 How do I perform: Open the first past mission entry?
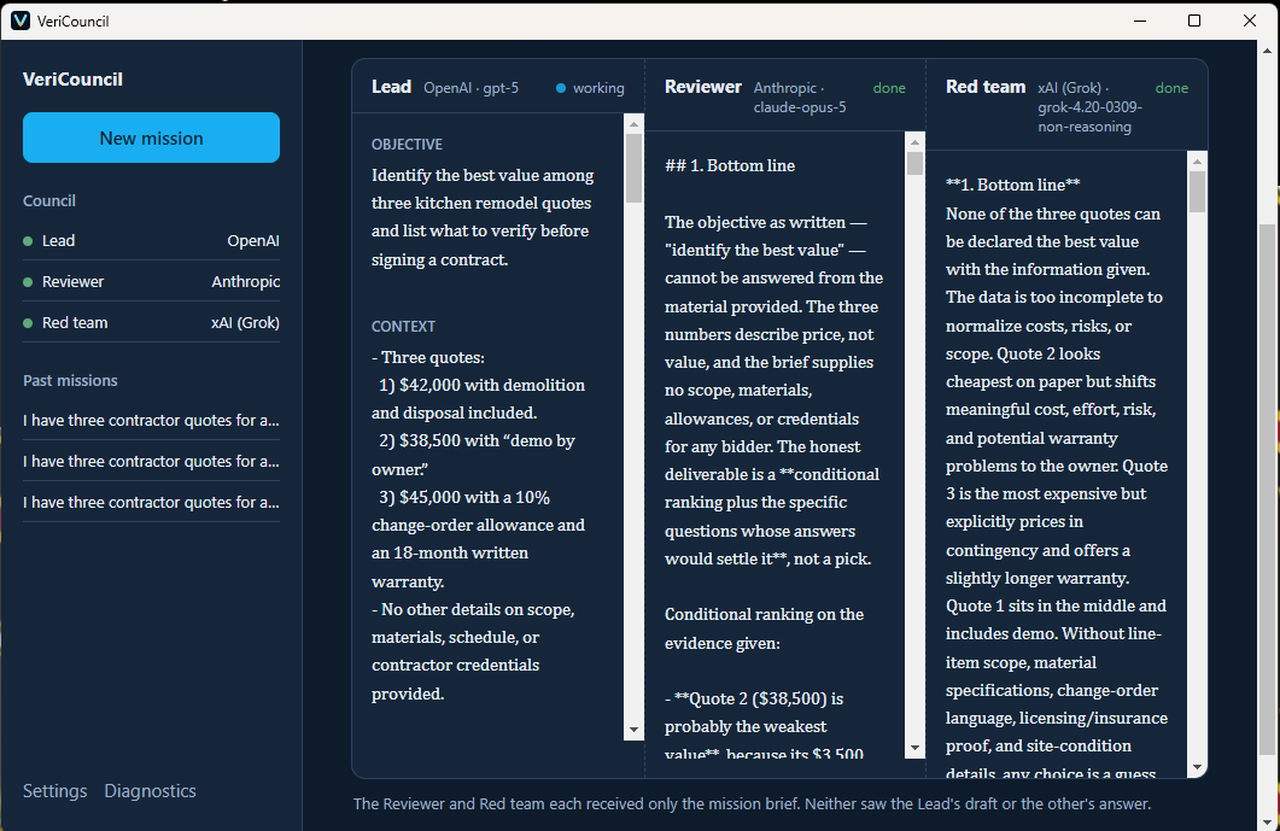pos(151,420)
